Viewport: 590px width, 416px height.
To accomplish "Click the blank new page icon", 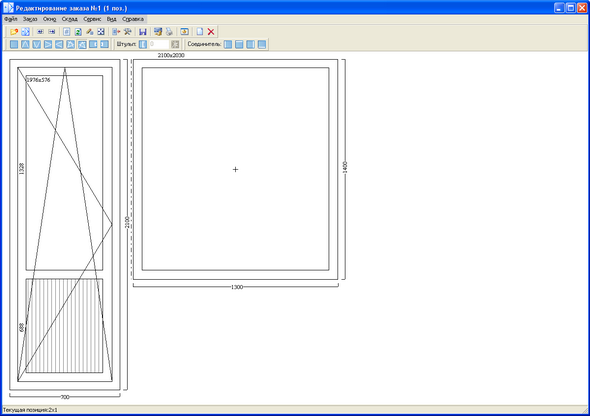I will (200, 32).
